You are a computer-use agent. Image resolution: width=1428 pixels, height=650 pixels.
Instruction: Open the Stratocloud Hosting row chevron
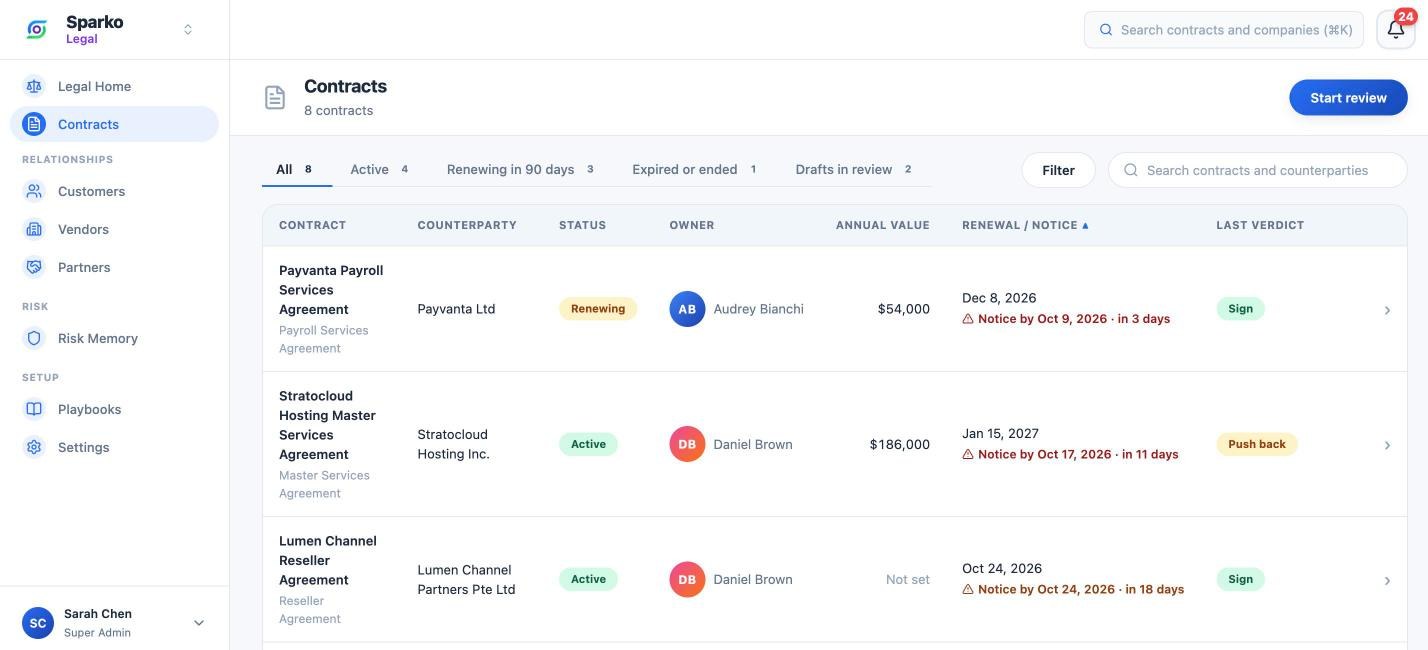coord(1387,445)
